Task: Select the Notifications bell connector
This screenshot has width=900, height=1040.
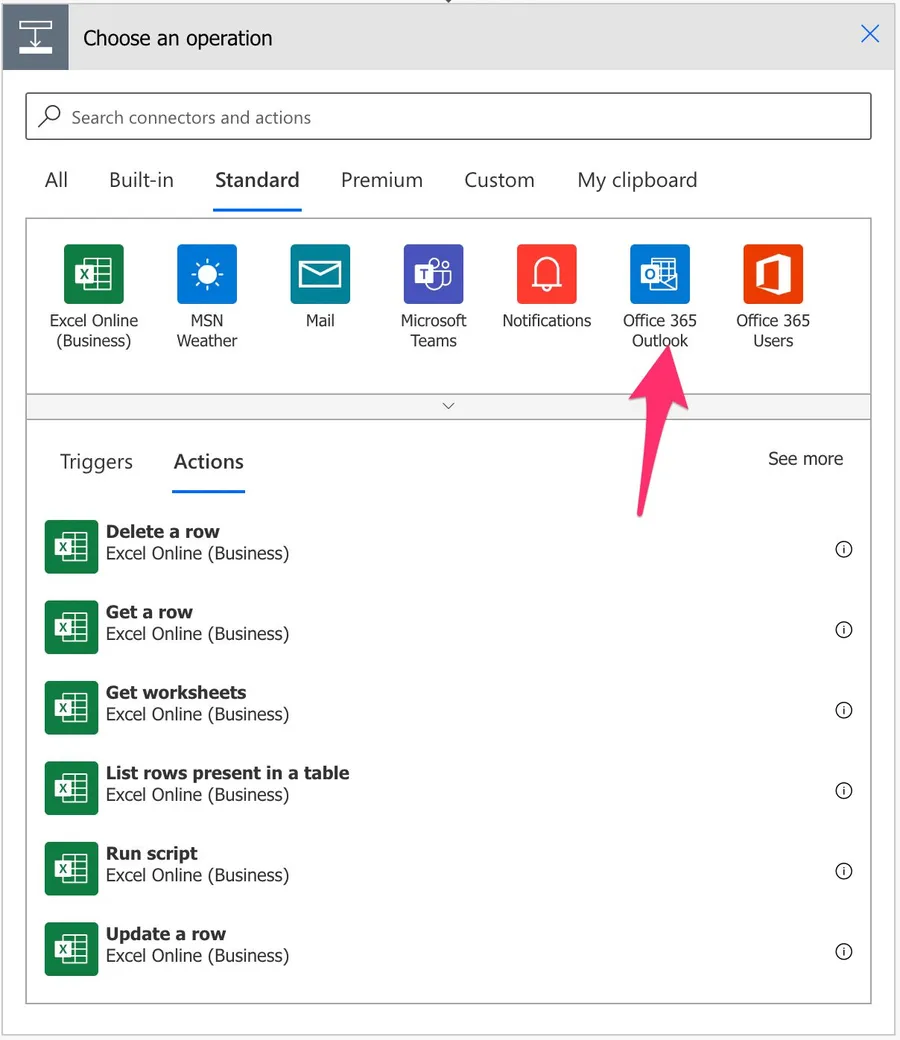Action: pyautogui.click(x=546, y=274)
